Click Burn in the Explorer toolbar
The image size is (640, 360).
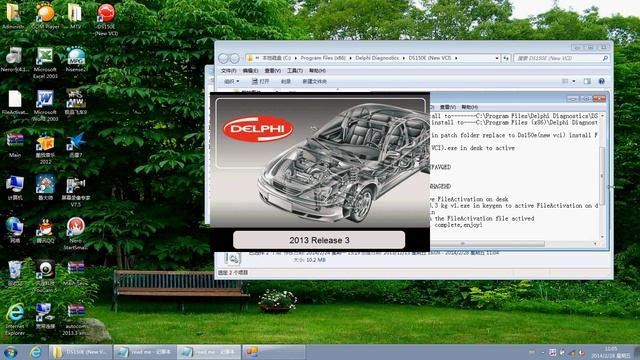286,82
